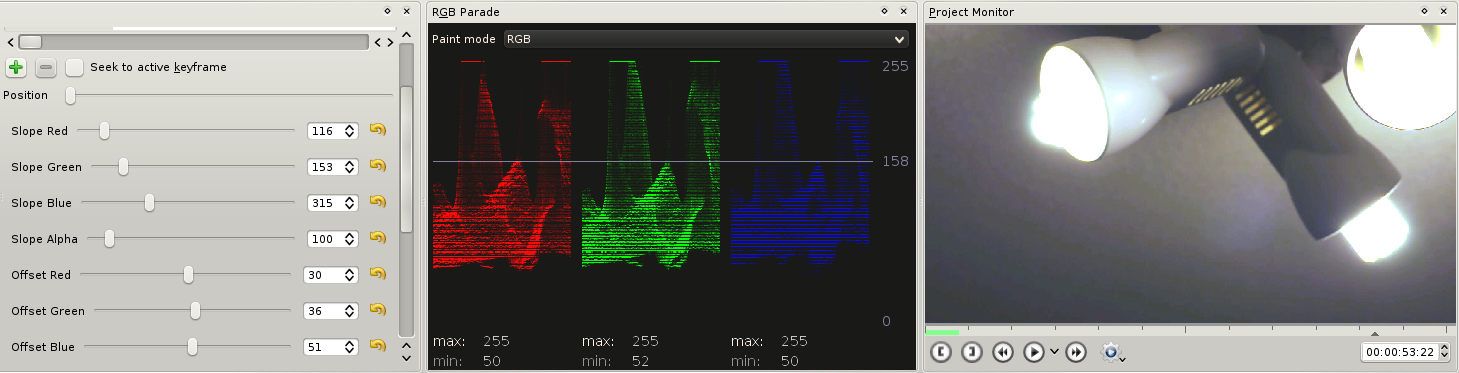Rewind playback in Project Monitor
The width and height of the screenshot is (1459, 373).
click(1003, 352)
